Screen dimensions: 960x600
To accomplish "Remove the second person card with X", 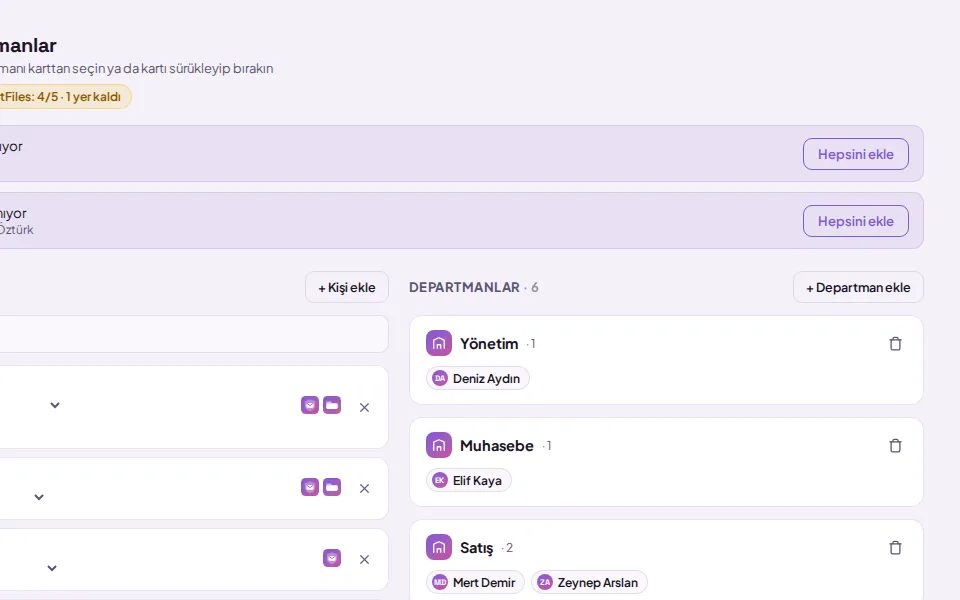I will tap(364, 489).
